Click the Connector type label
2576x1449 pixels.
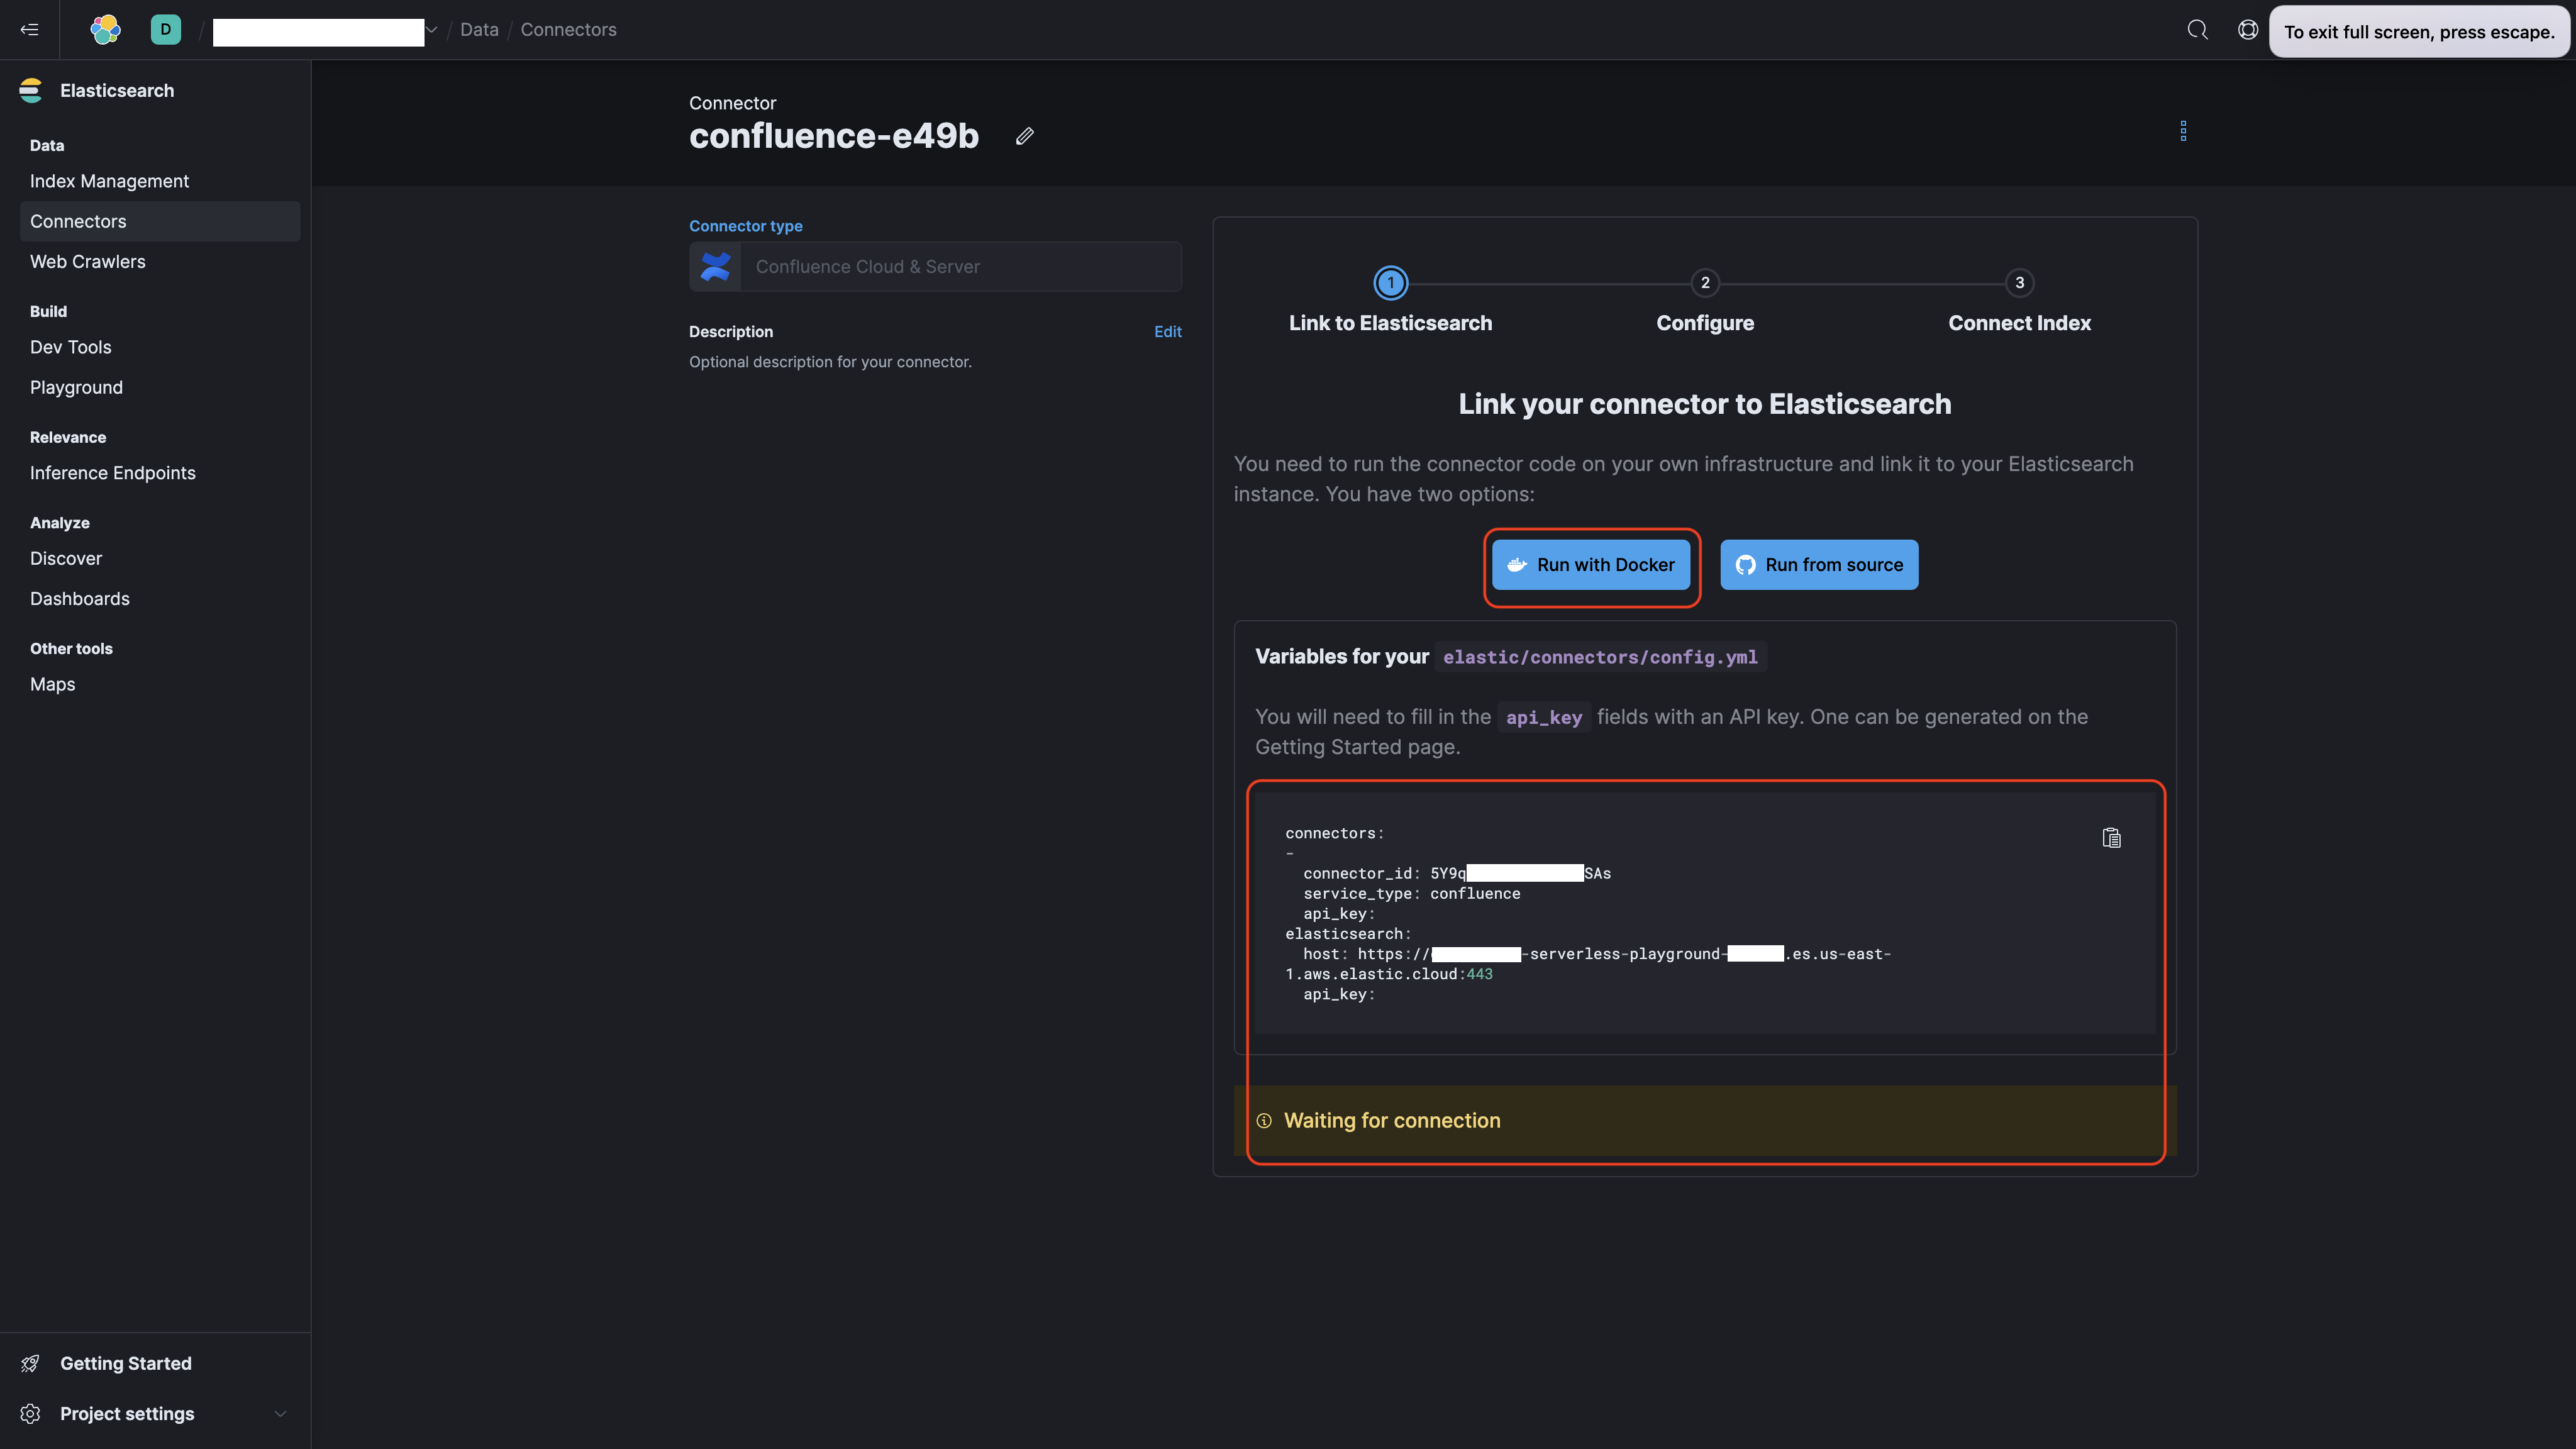coord(745,226)
